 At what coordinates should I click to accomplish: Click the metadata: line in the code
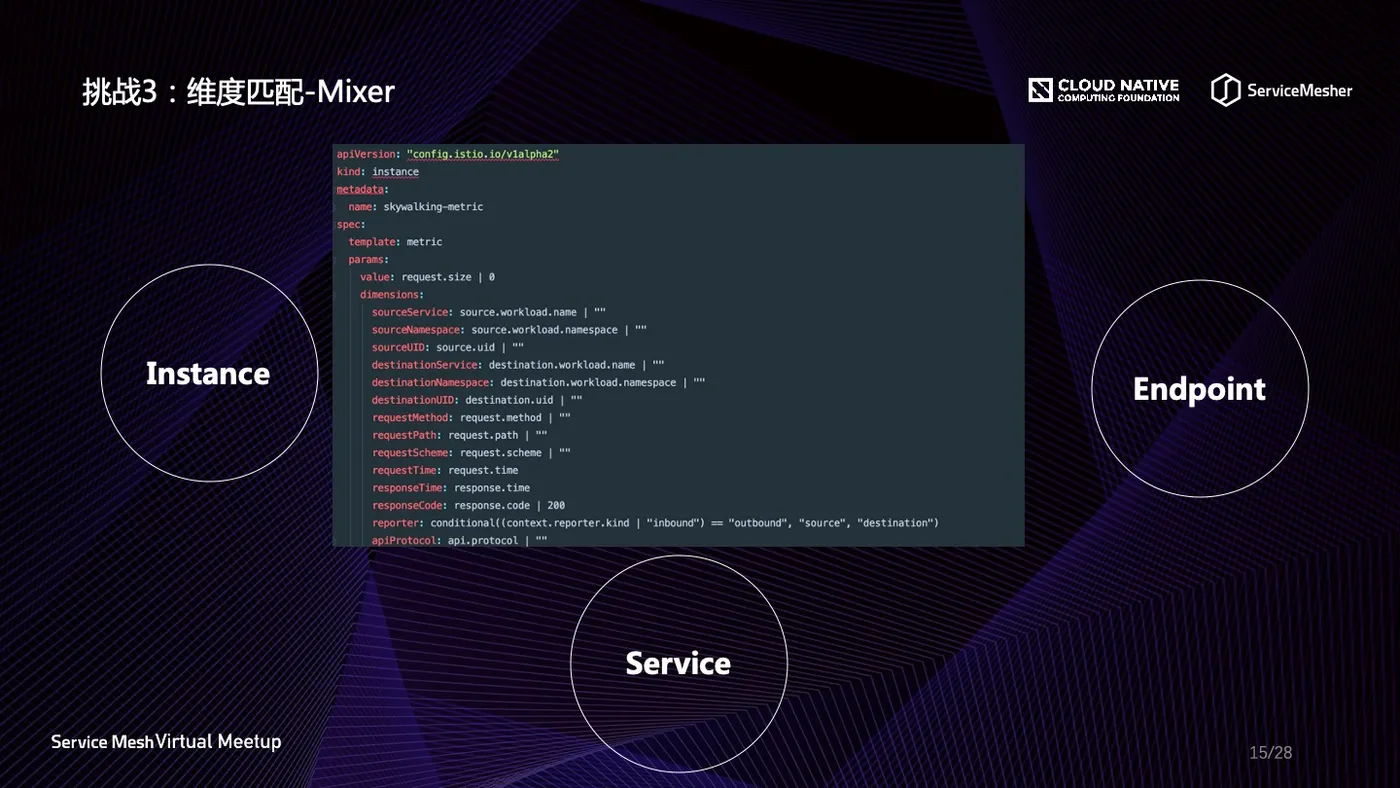point(362,189)
